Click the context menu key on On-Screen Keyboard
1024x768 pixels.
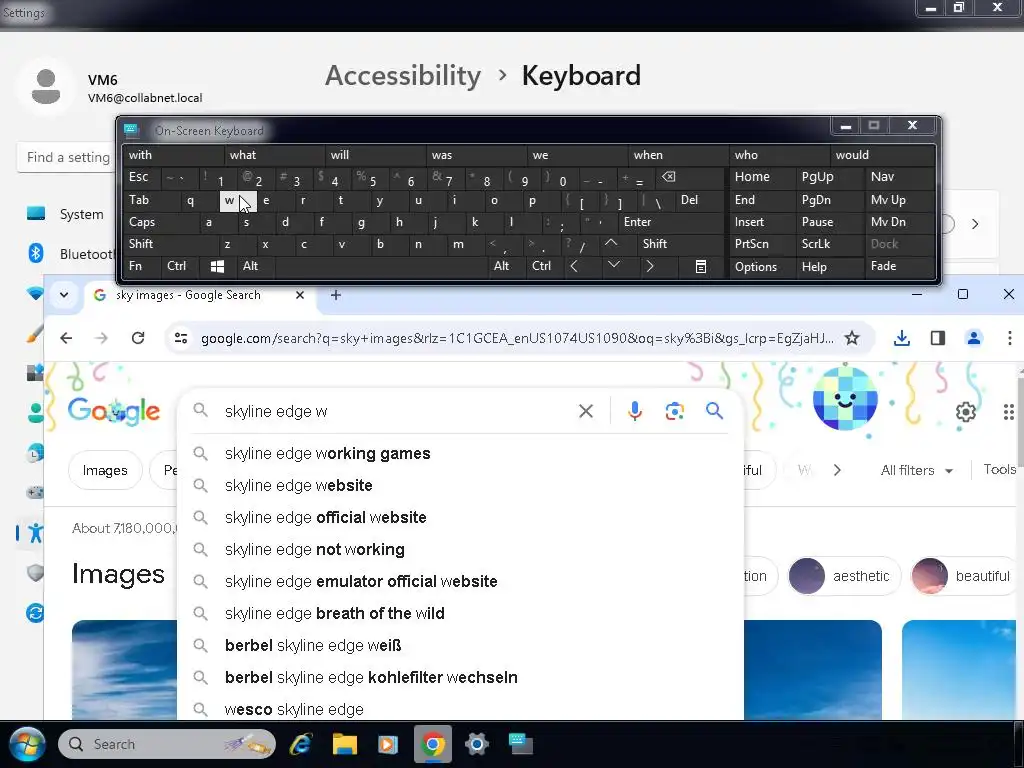[700, 266]
